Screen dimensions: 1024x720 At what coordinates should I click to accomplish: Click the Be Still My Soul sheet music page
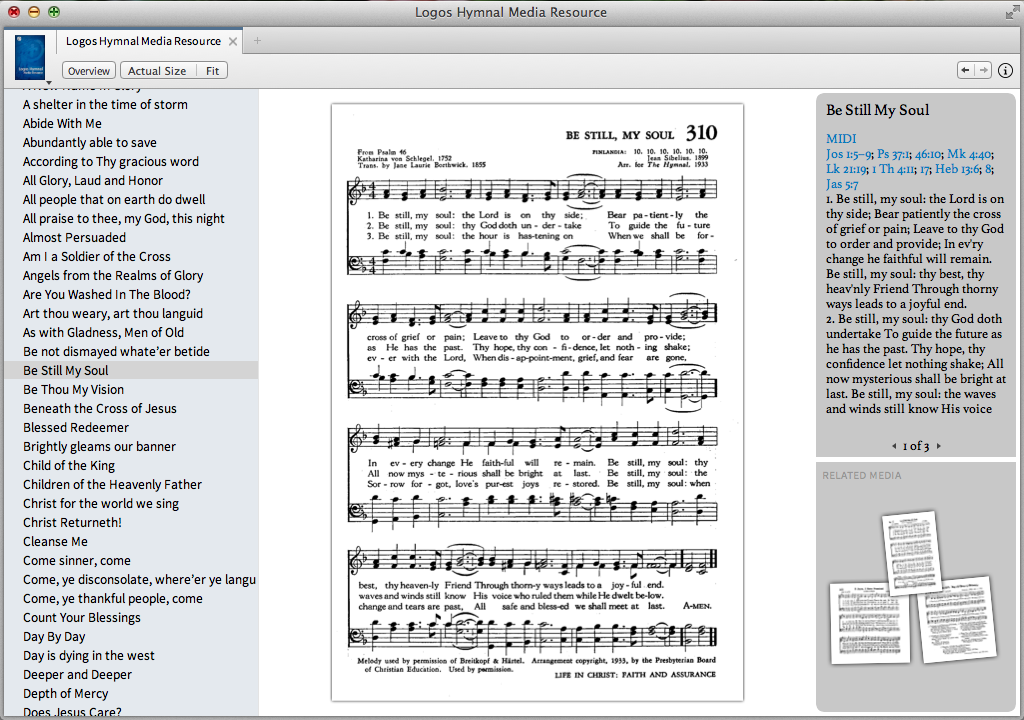coord(537,402)
